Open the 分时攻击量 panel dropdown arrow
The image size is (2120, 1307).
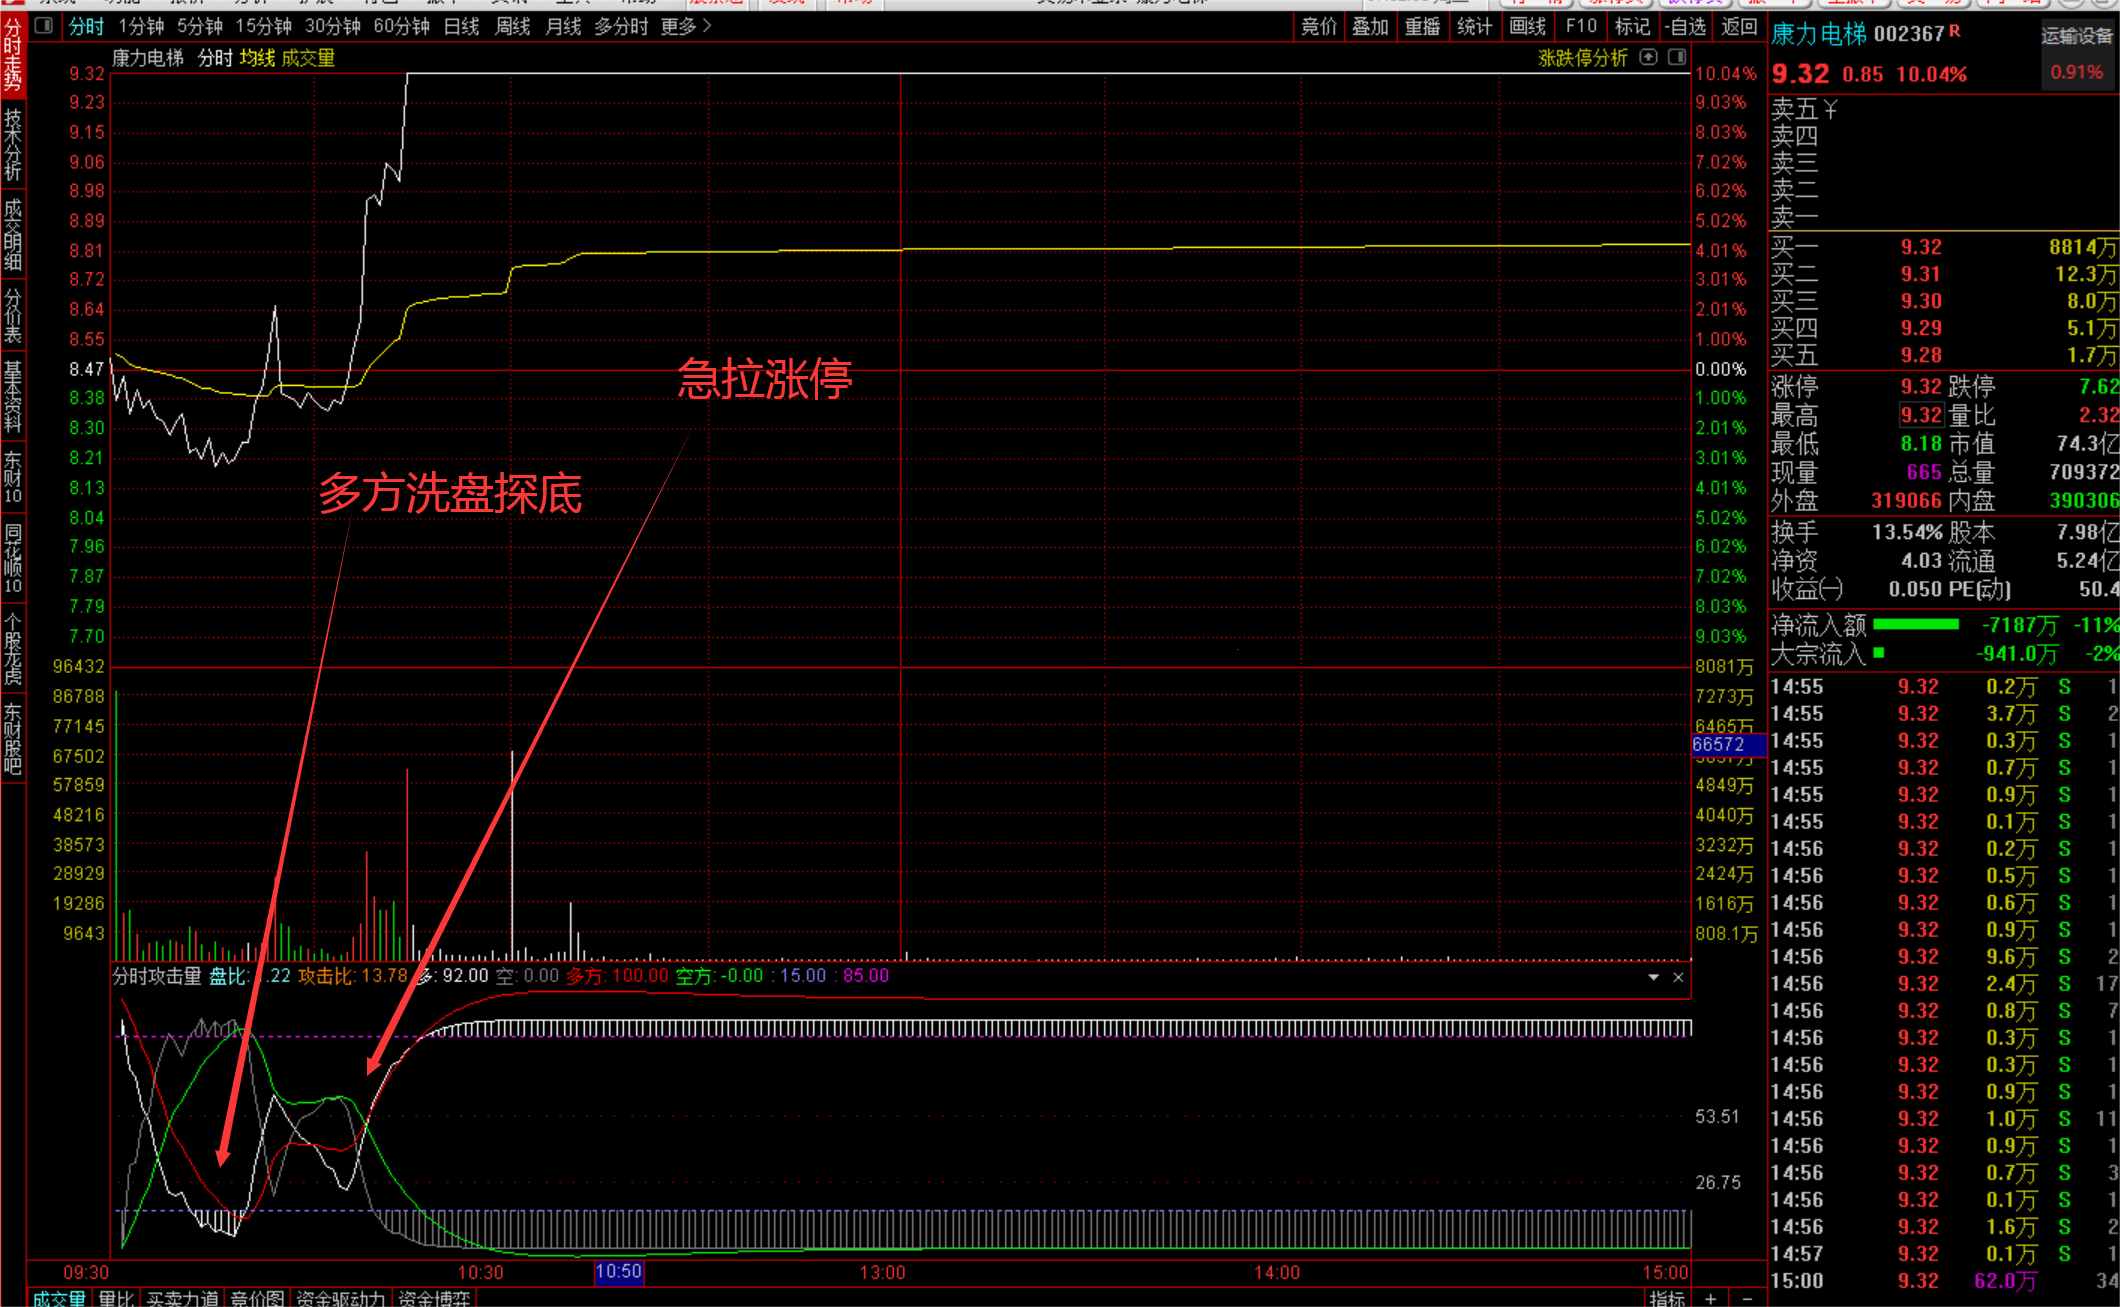pos(1653,977)
